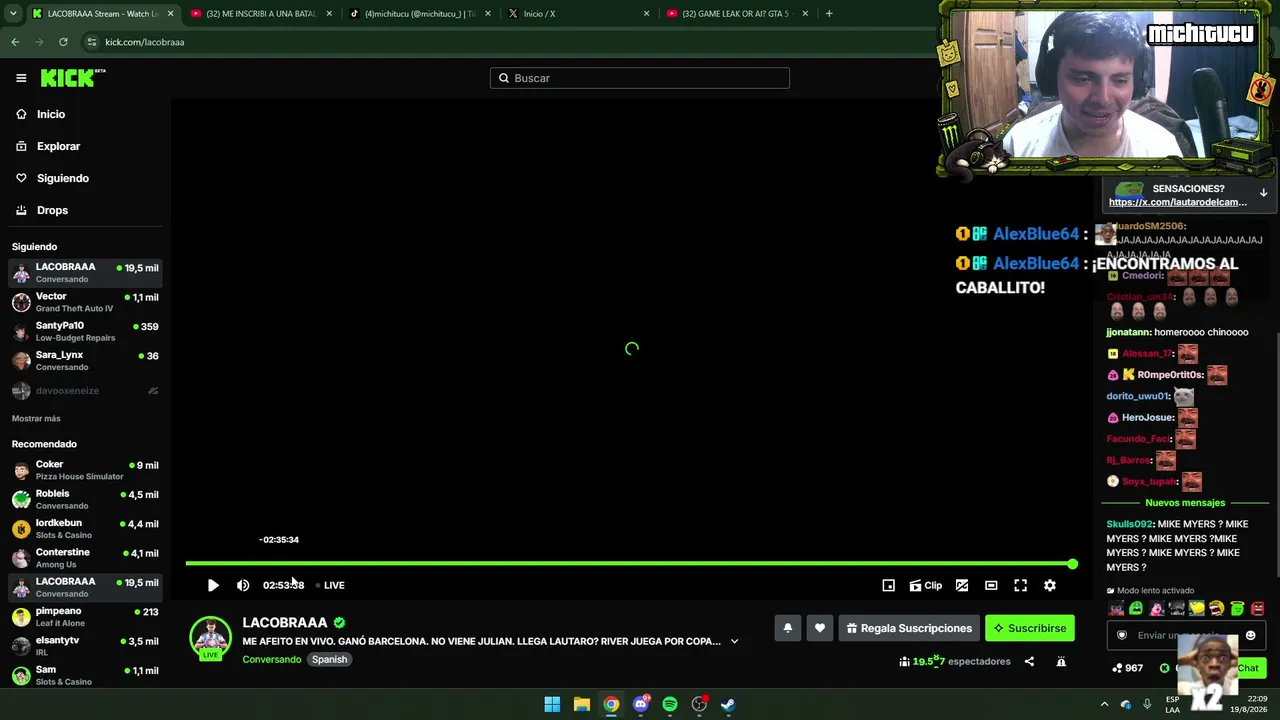Switch to GAME LEAK OR AI? GTA 5 tab
The width and height of the screenshot is (1280, 720).
click(738, 14)
